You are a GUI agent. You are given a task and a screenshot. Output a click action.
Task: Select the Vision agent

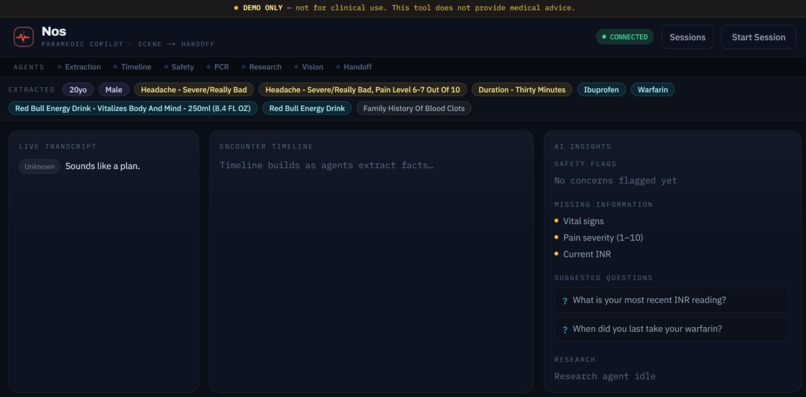tap(309, 67)
